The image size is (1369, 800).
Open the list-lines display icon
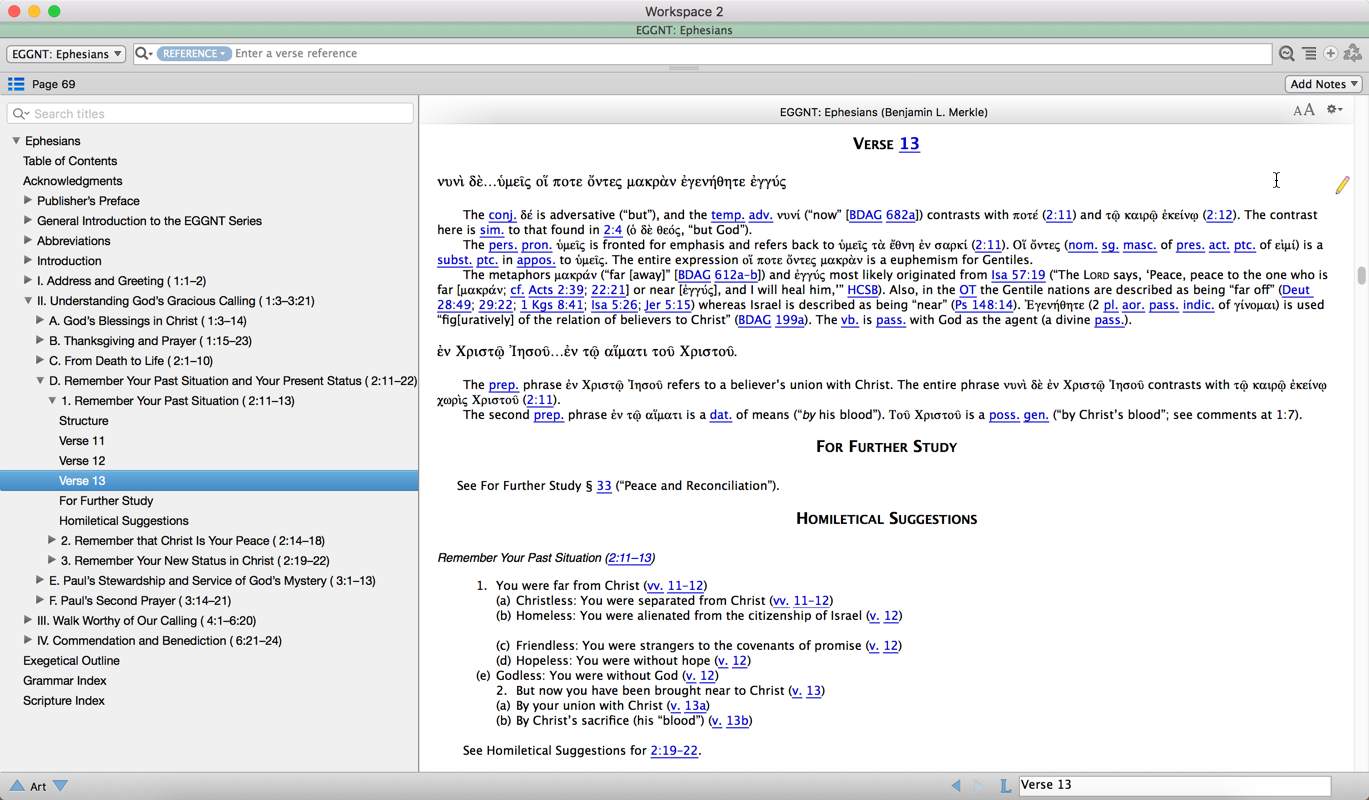point(1309,54)
